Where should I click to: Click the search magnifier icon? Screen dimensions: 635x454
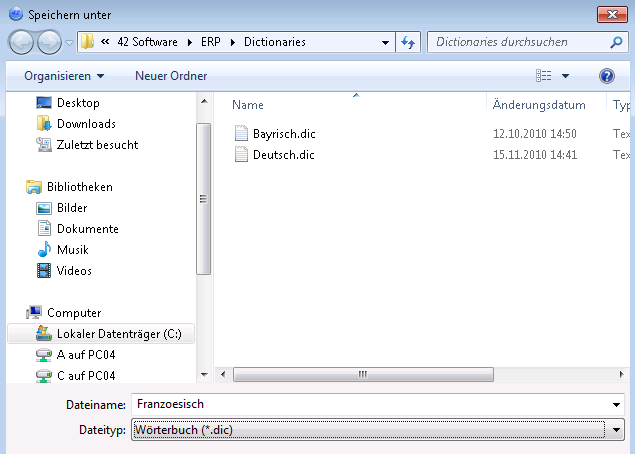616,42
